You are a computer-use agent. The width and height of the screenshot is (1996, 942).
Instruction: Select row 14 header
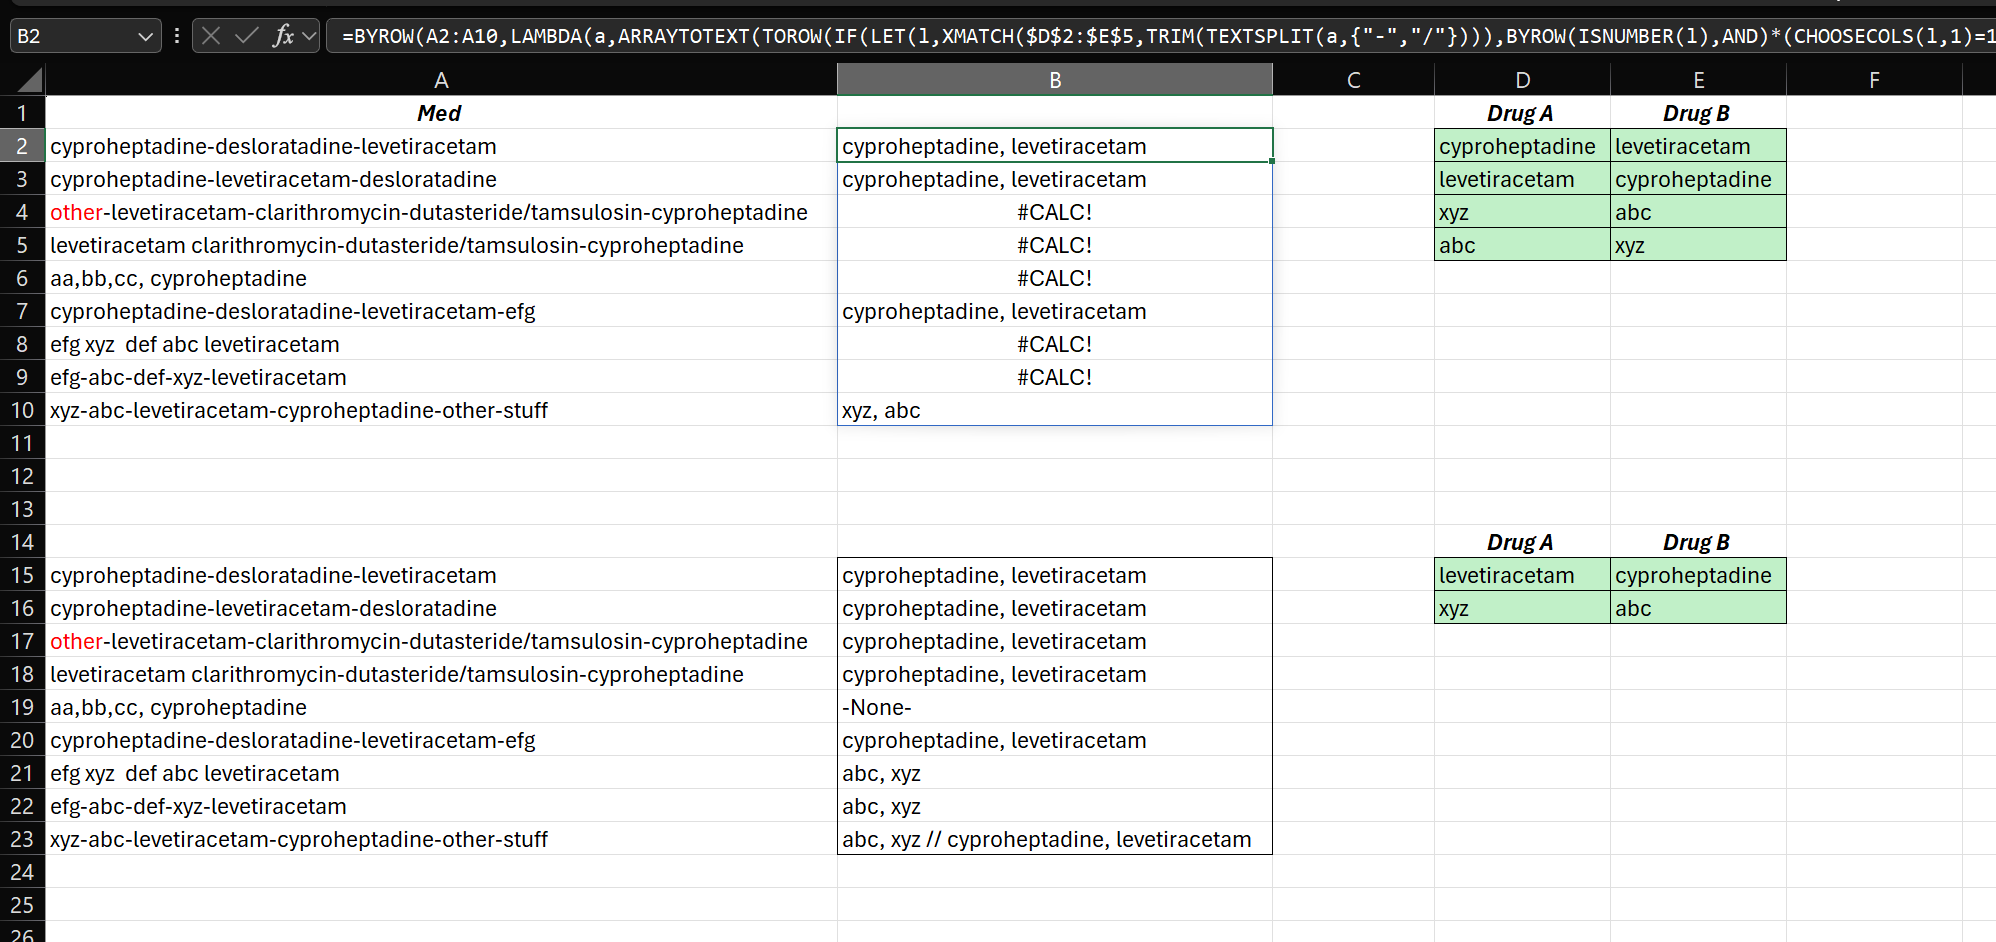click(x=22, y=542)
